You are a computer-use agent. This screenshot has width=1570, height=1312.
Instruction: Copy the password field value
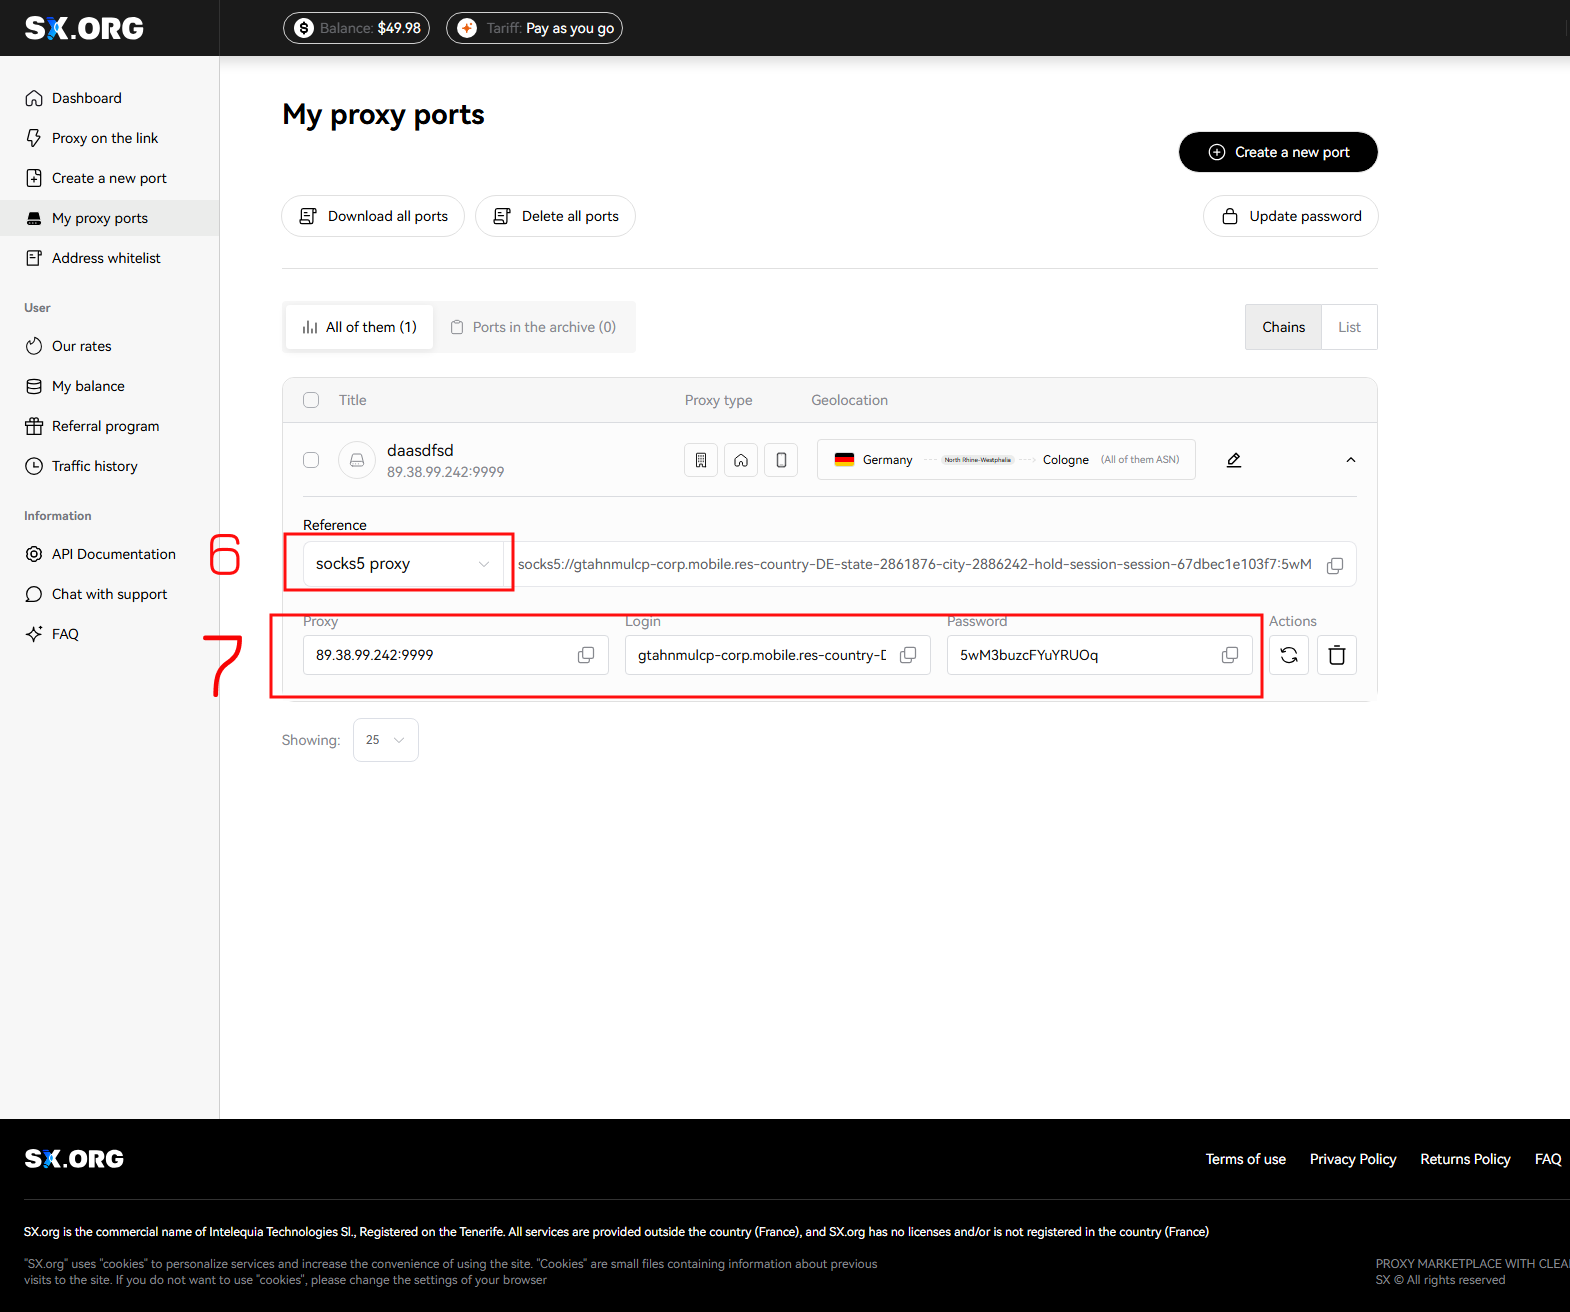coord(1230,655)
